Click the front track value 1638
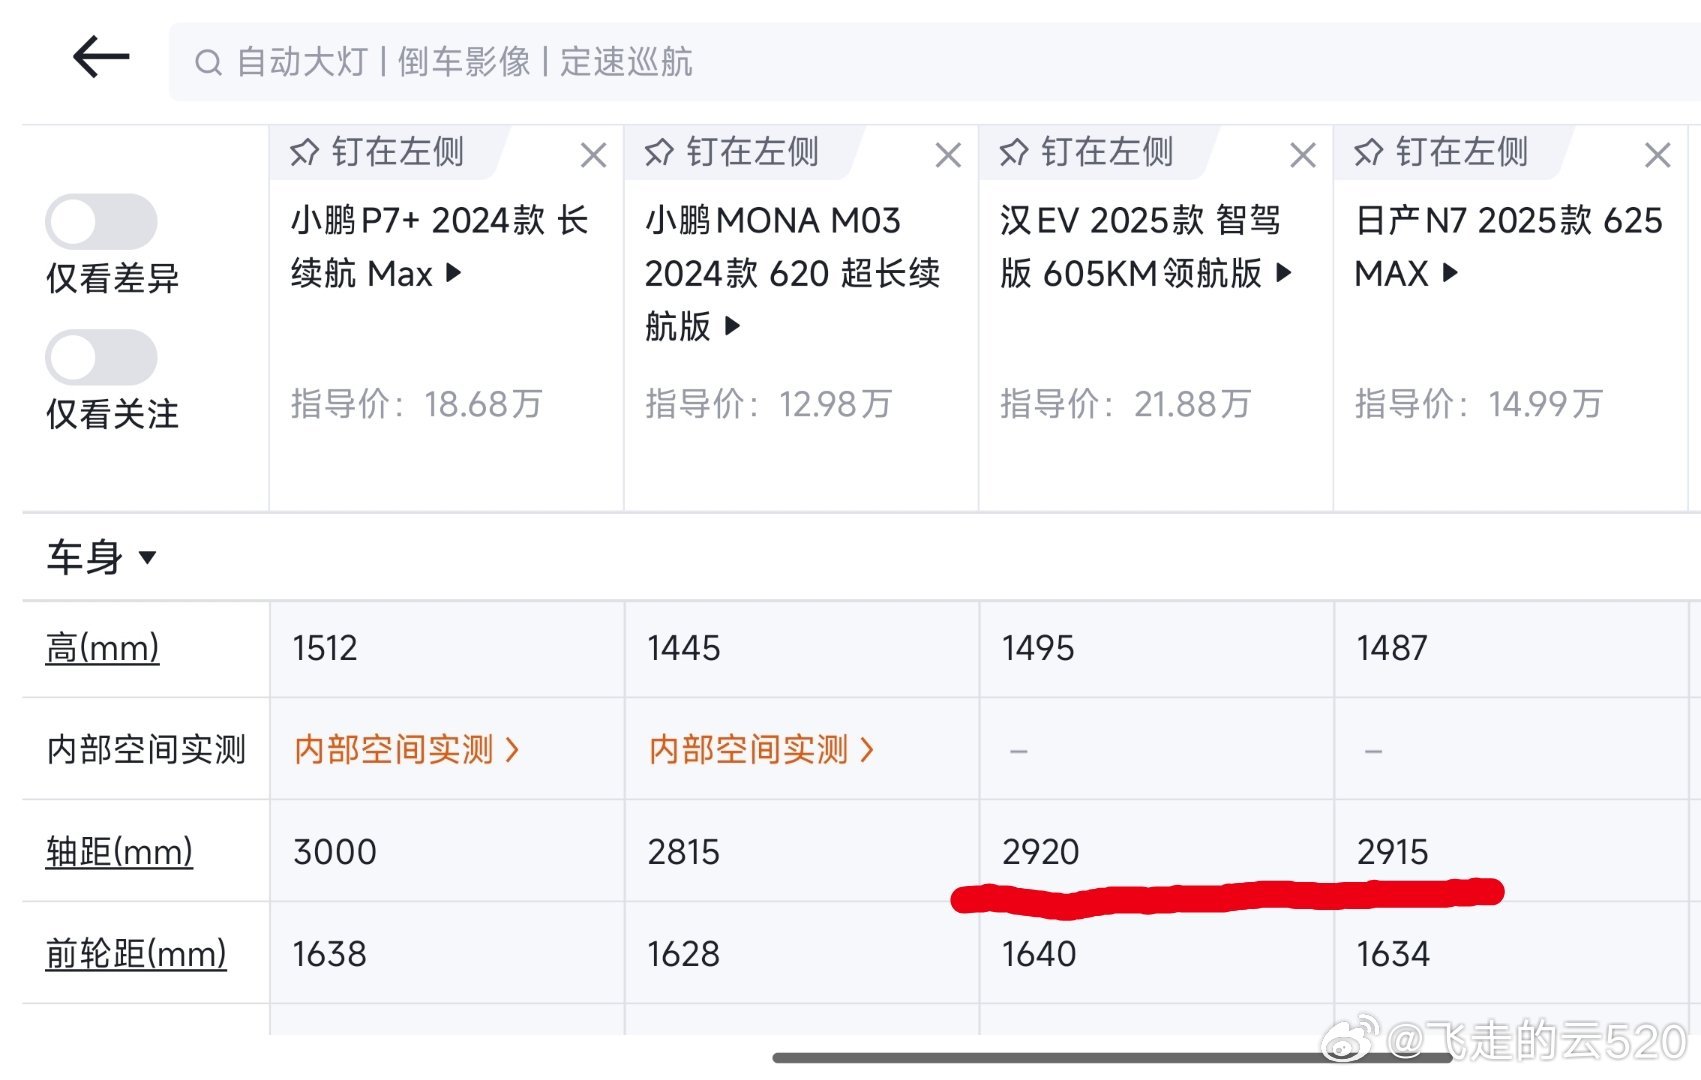1701x1080 pixels. [x=329, y=954]
